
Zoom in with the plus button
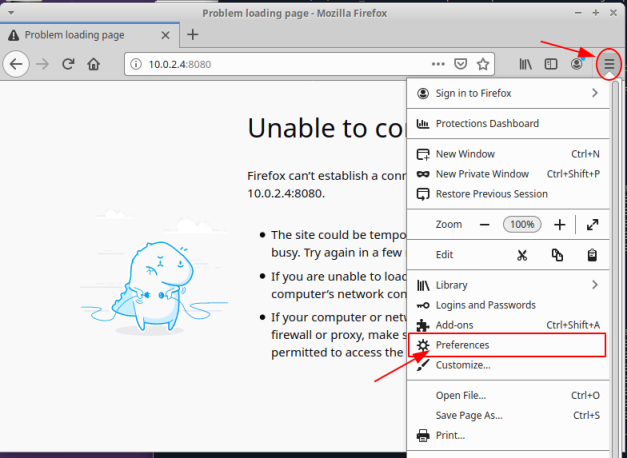(x=559, y=225)
